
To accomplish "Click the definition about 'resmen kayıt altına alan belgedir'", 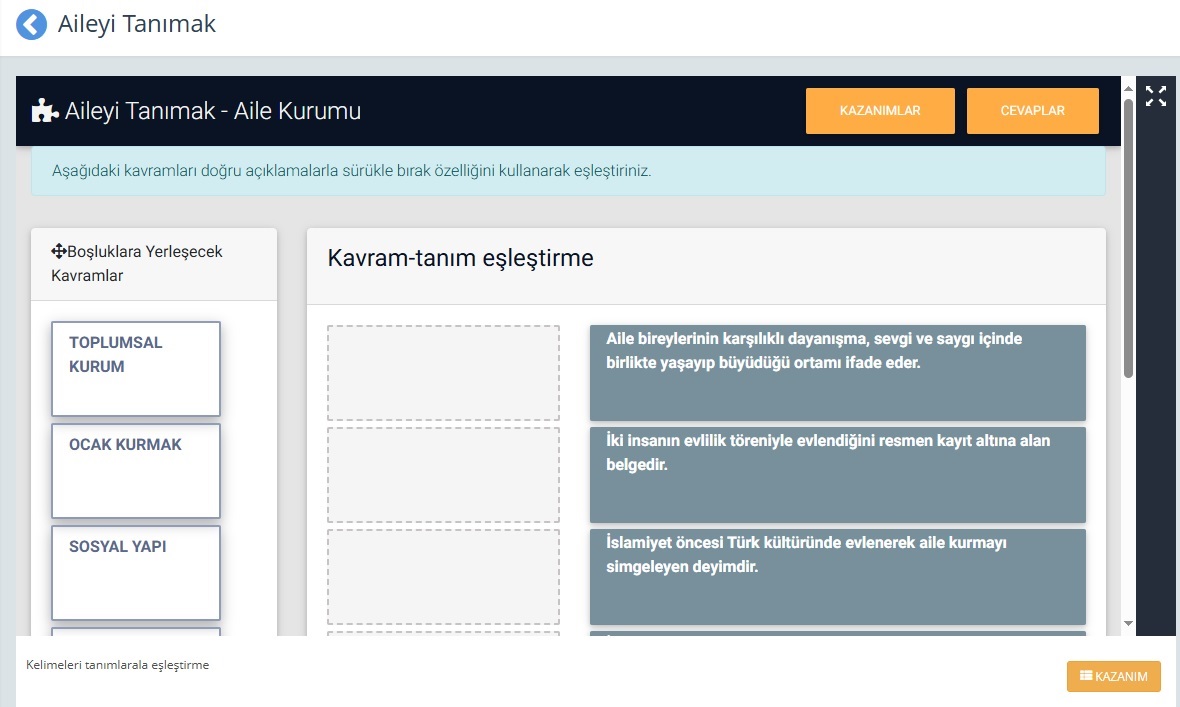I will 838,475.
